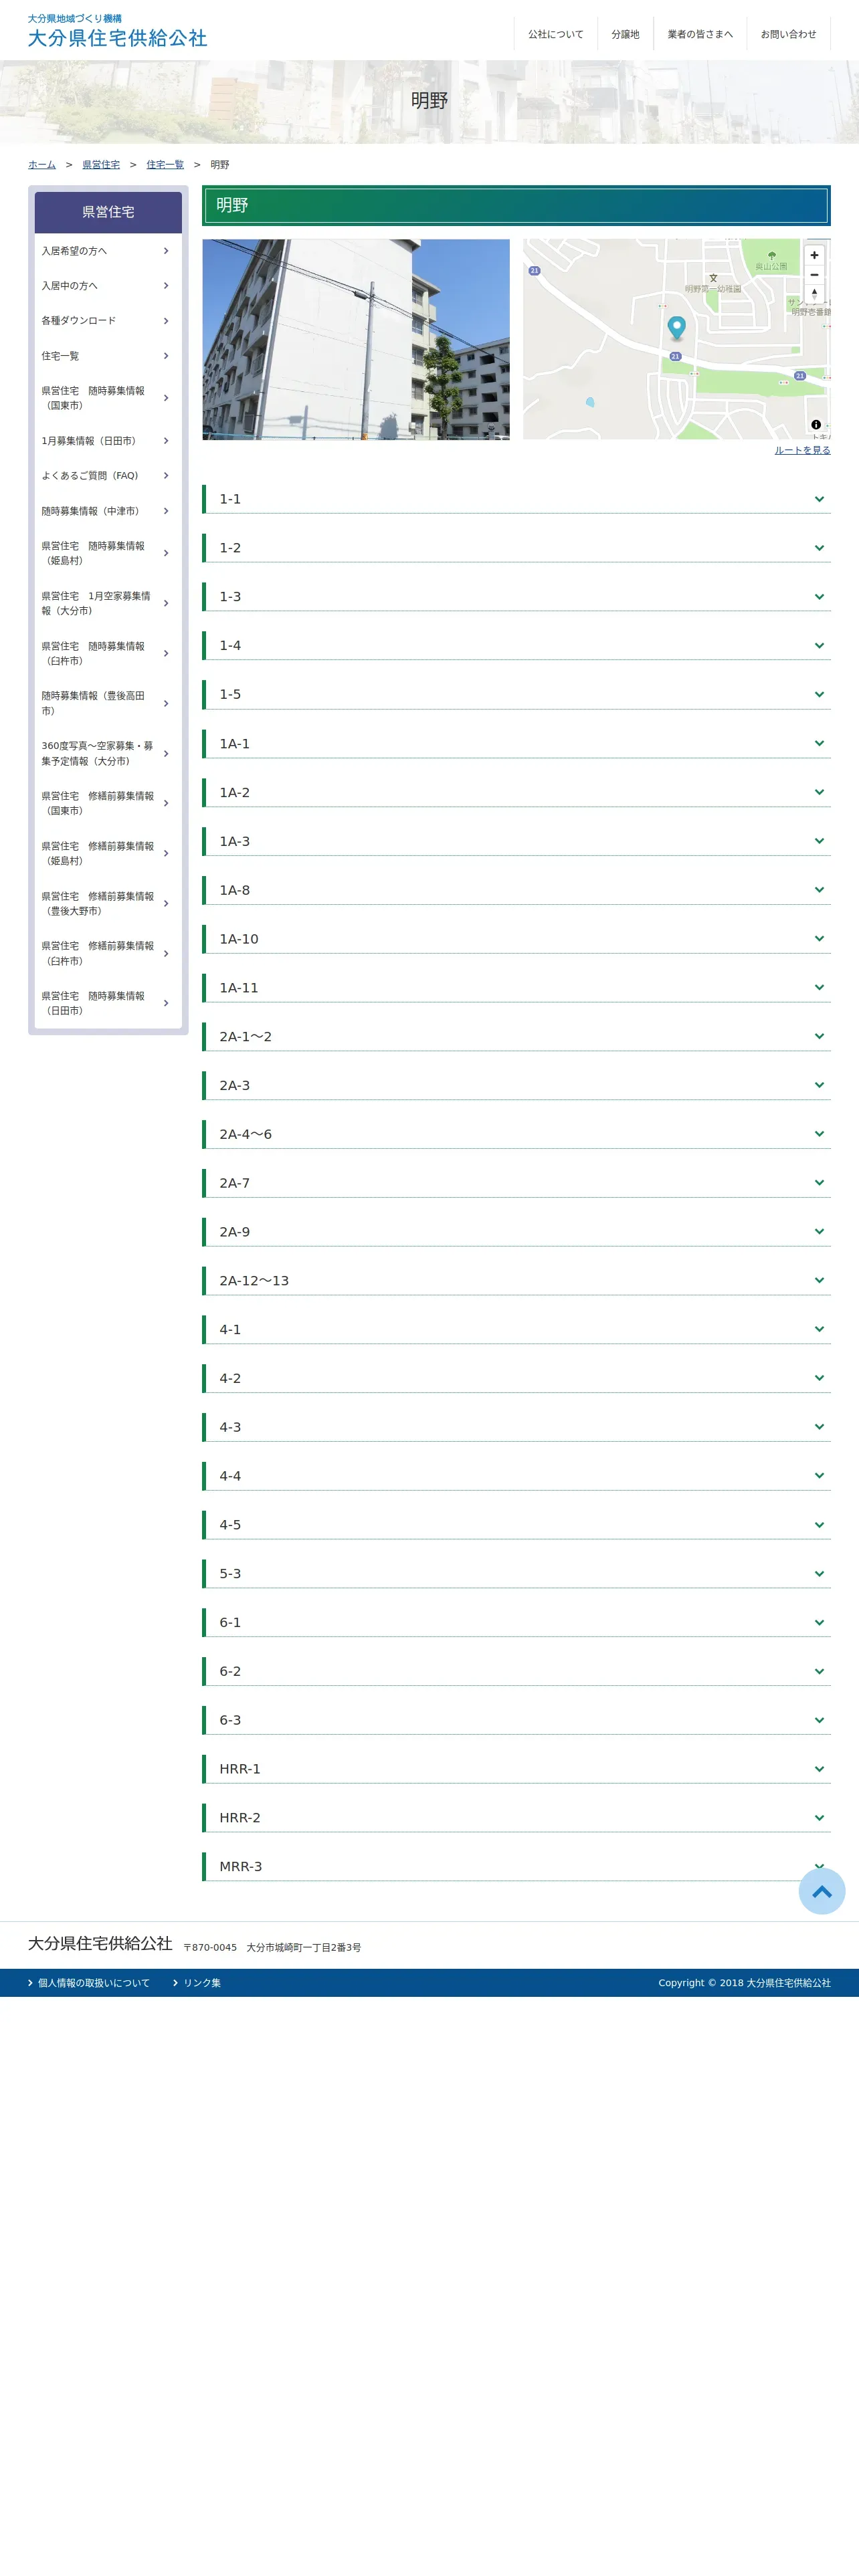Expand the 6-2 section

(516, 1671)
